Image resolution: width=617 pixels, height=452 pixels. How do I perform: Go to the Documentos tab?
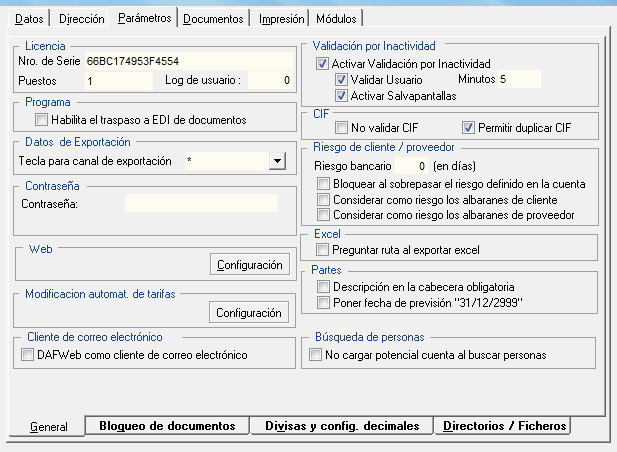[x=213, y=18]
